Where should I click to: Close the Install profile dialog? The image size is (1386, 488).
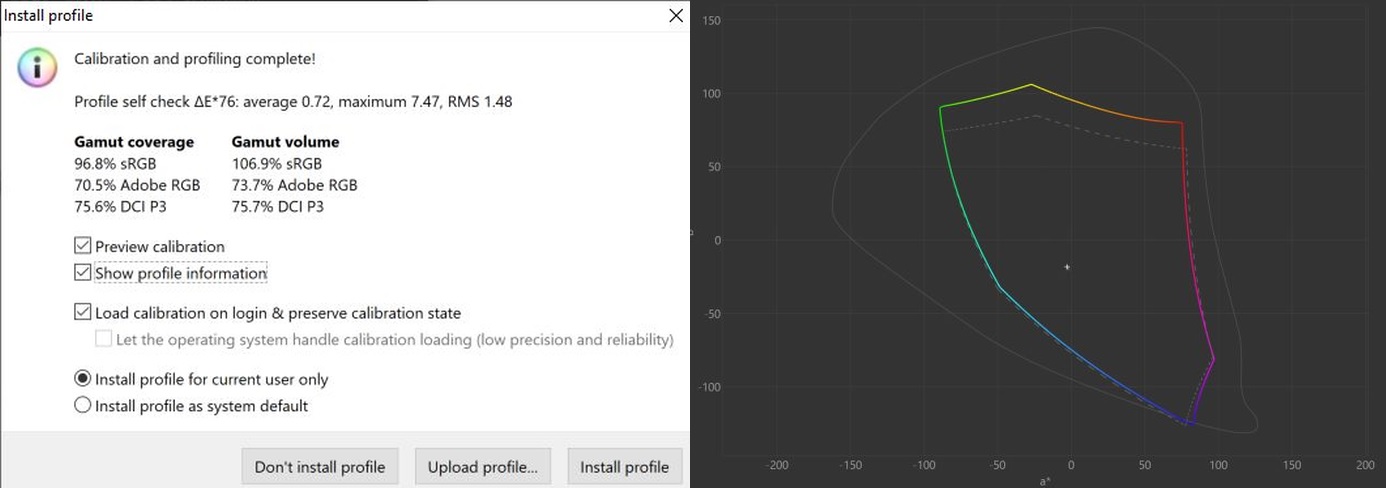coord(676,16)
